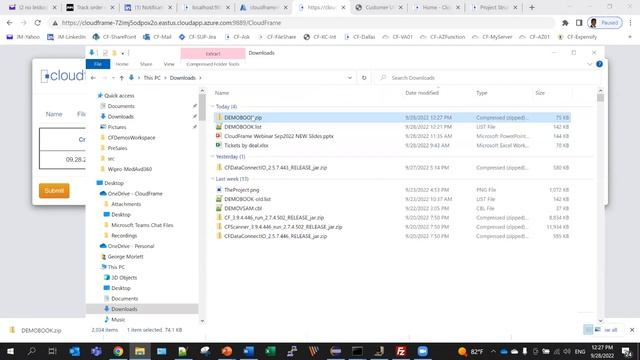The image size is (640, 360).
Task: Open Explorer help question mark icon
Action: click(x=599, y=64)
